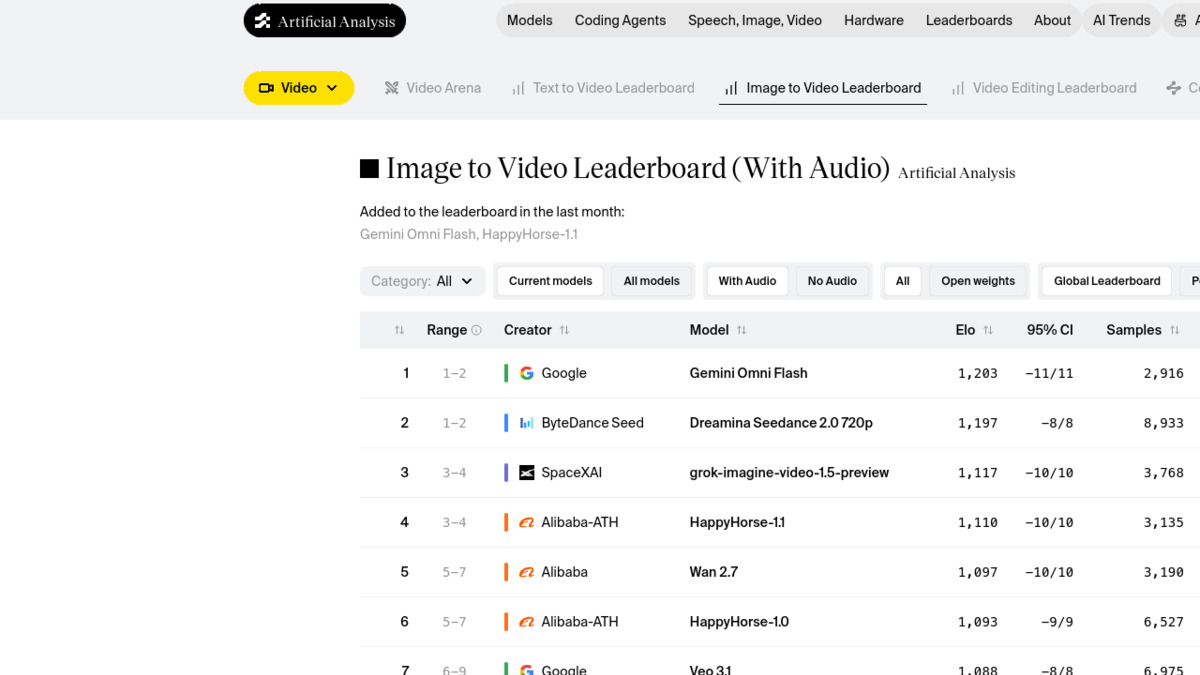This screenshot has height=675, width=1200.
Task: Click the 95% CI column header
Action: coord(1050,330)
